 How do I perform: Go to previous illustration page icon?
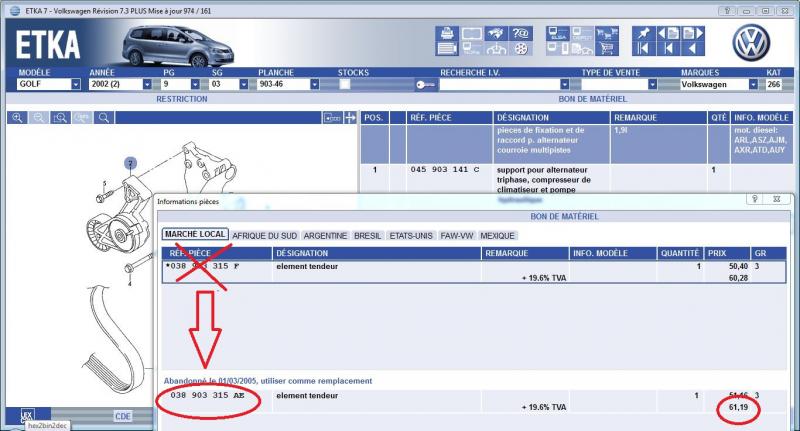click(x=668, y=34)
